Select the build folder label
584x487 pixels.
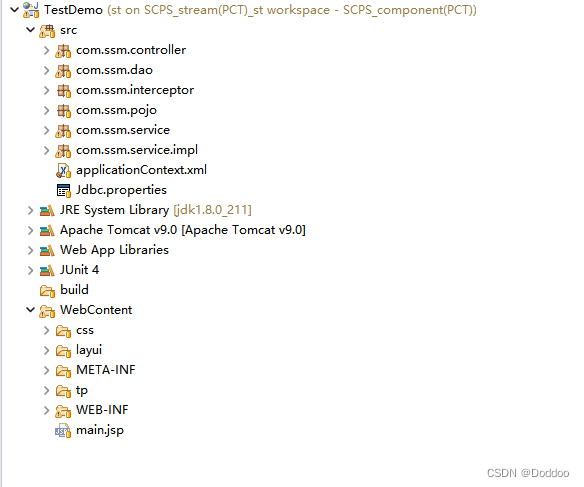click(x=74, y=290)
